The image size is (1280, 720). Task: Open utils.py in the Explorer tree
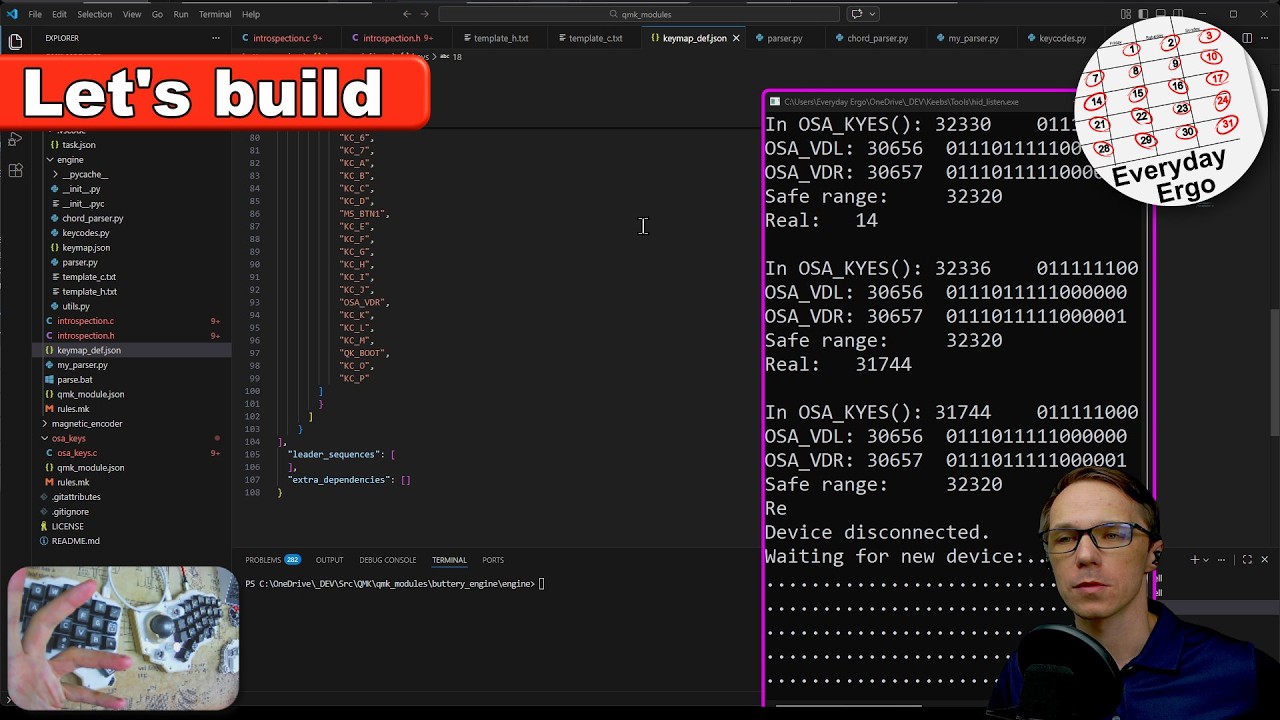click(76, 306)
